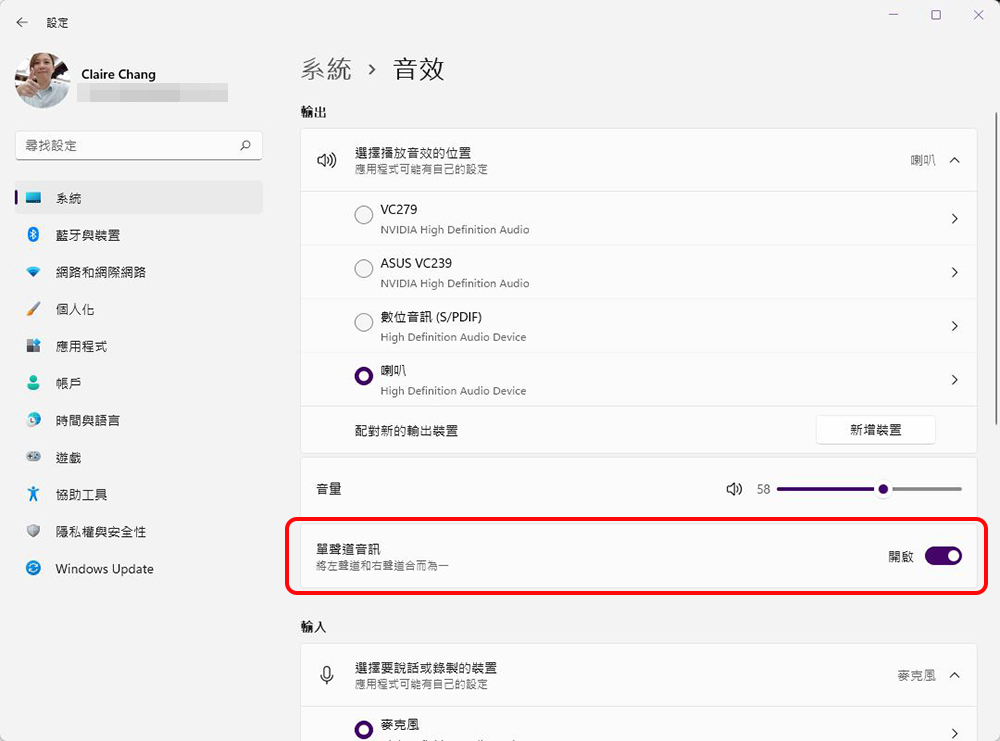Click the 個人化 paintbrush icon
Screen dimensions: 1000x741
33,309
